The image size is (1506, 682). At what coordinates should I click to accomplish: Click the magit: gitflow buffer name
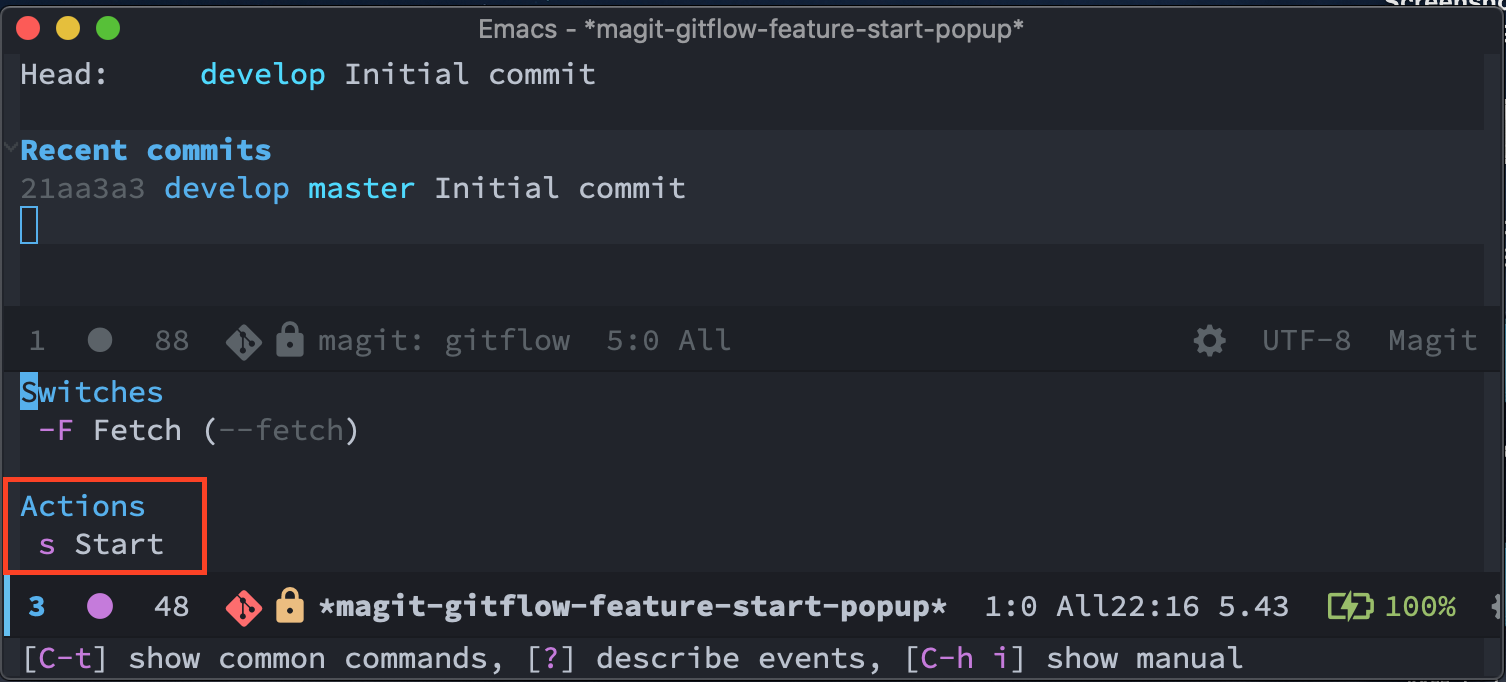[444, 341]
